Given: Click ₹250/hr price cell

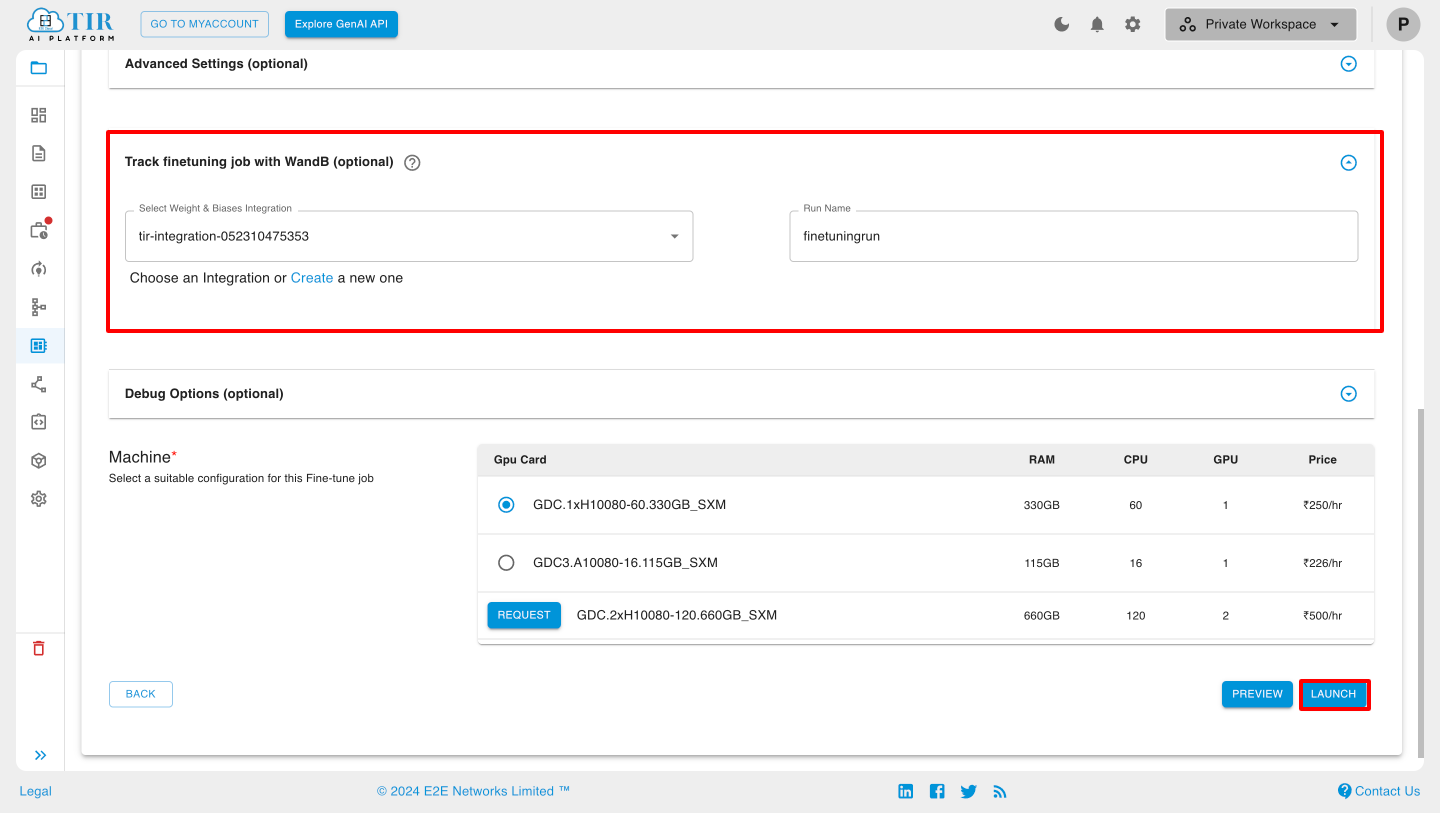Looking at the screenshot, I should 1322,505.
